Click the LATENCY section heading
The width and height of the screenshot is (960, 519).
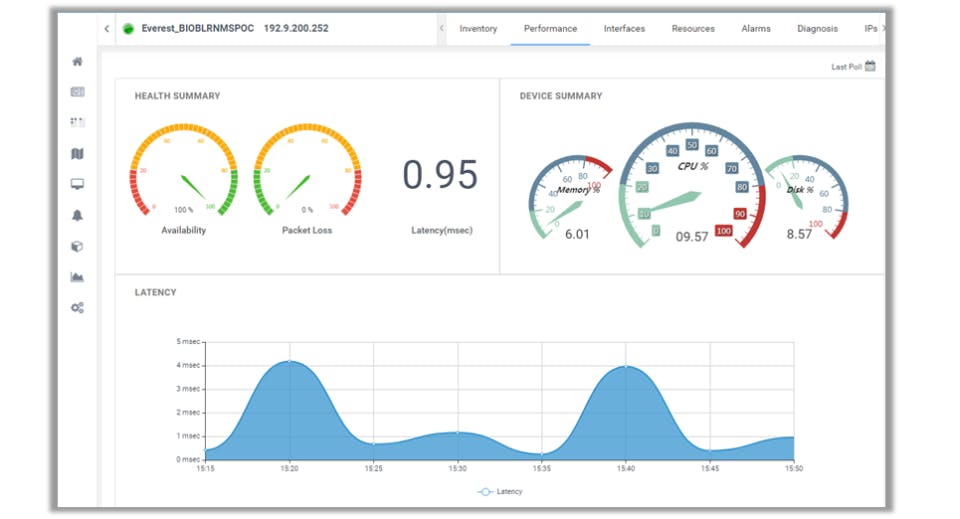tap(156, 293)
